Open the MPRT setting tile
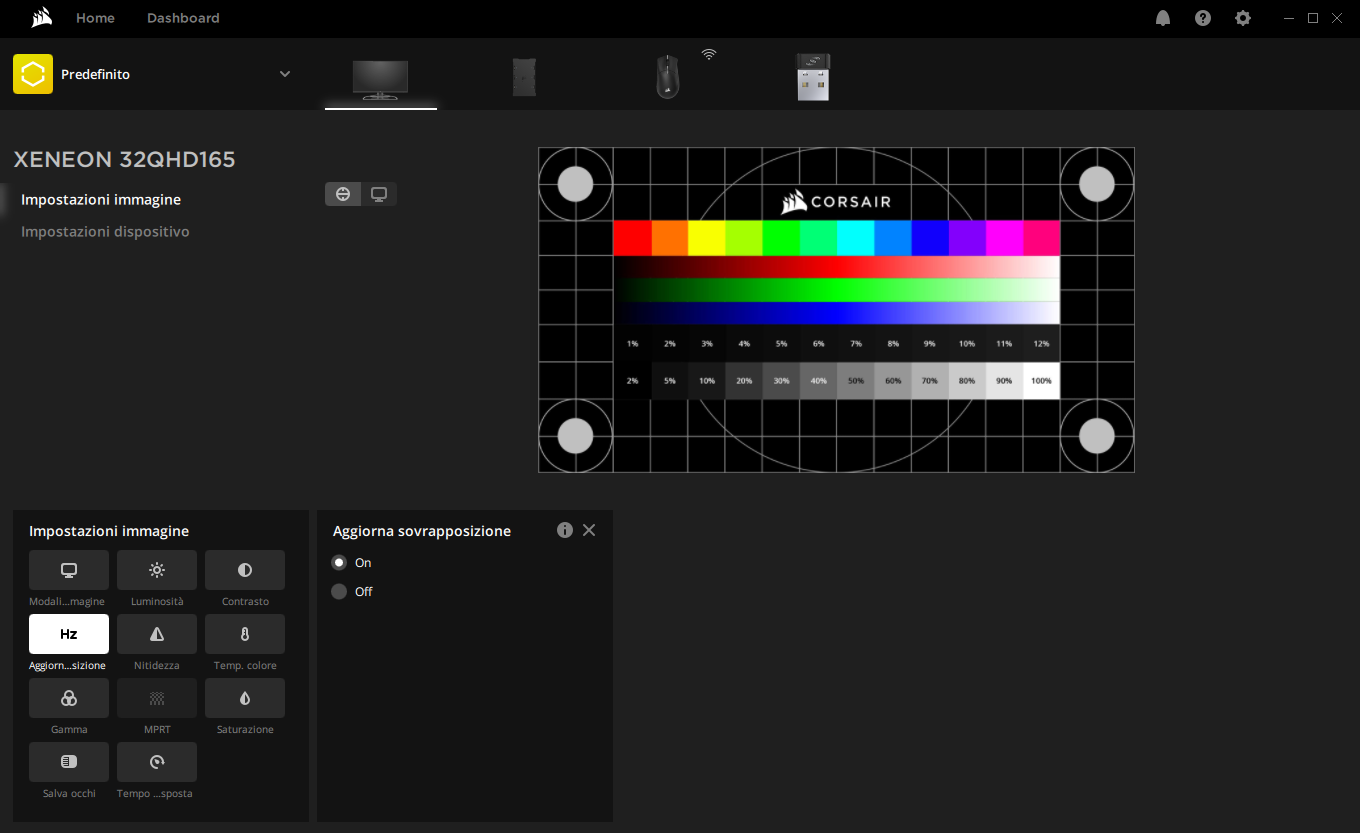 [157, 698]
